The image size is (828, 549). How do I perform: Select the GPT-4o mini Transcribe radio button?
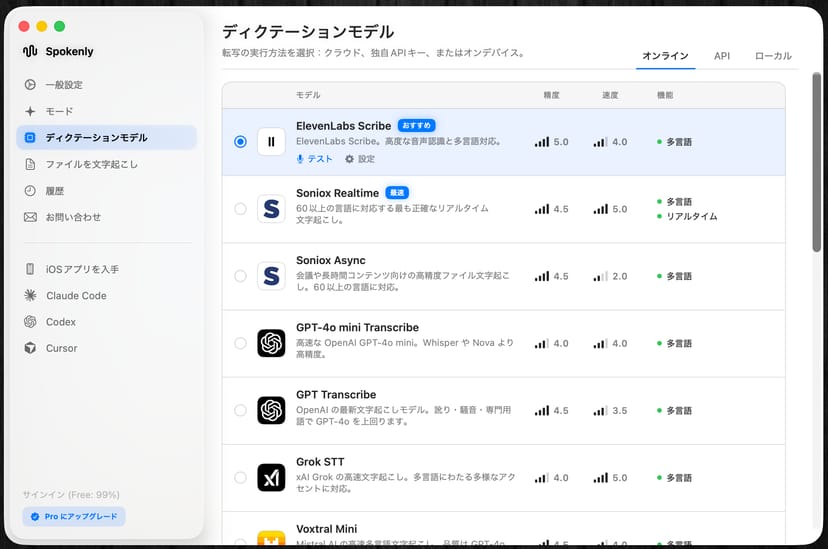point(240,343)
